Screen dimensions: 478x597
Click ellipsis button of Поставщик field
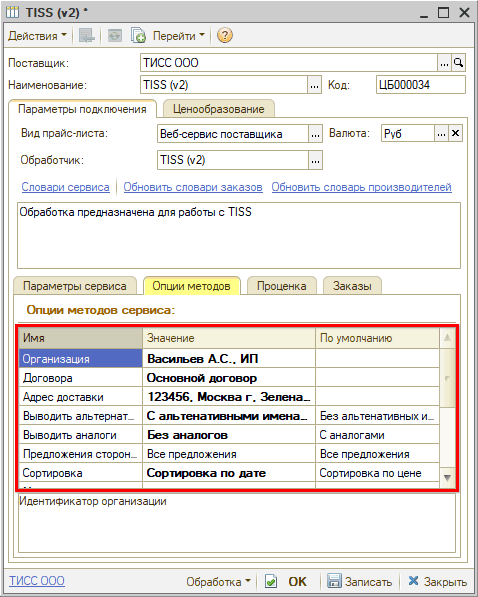click(x=444, y=63)
